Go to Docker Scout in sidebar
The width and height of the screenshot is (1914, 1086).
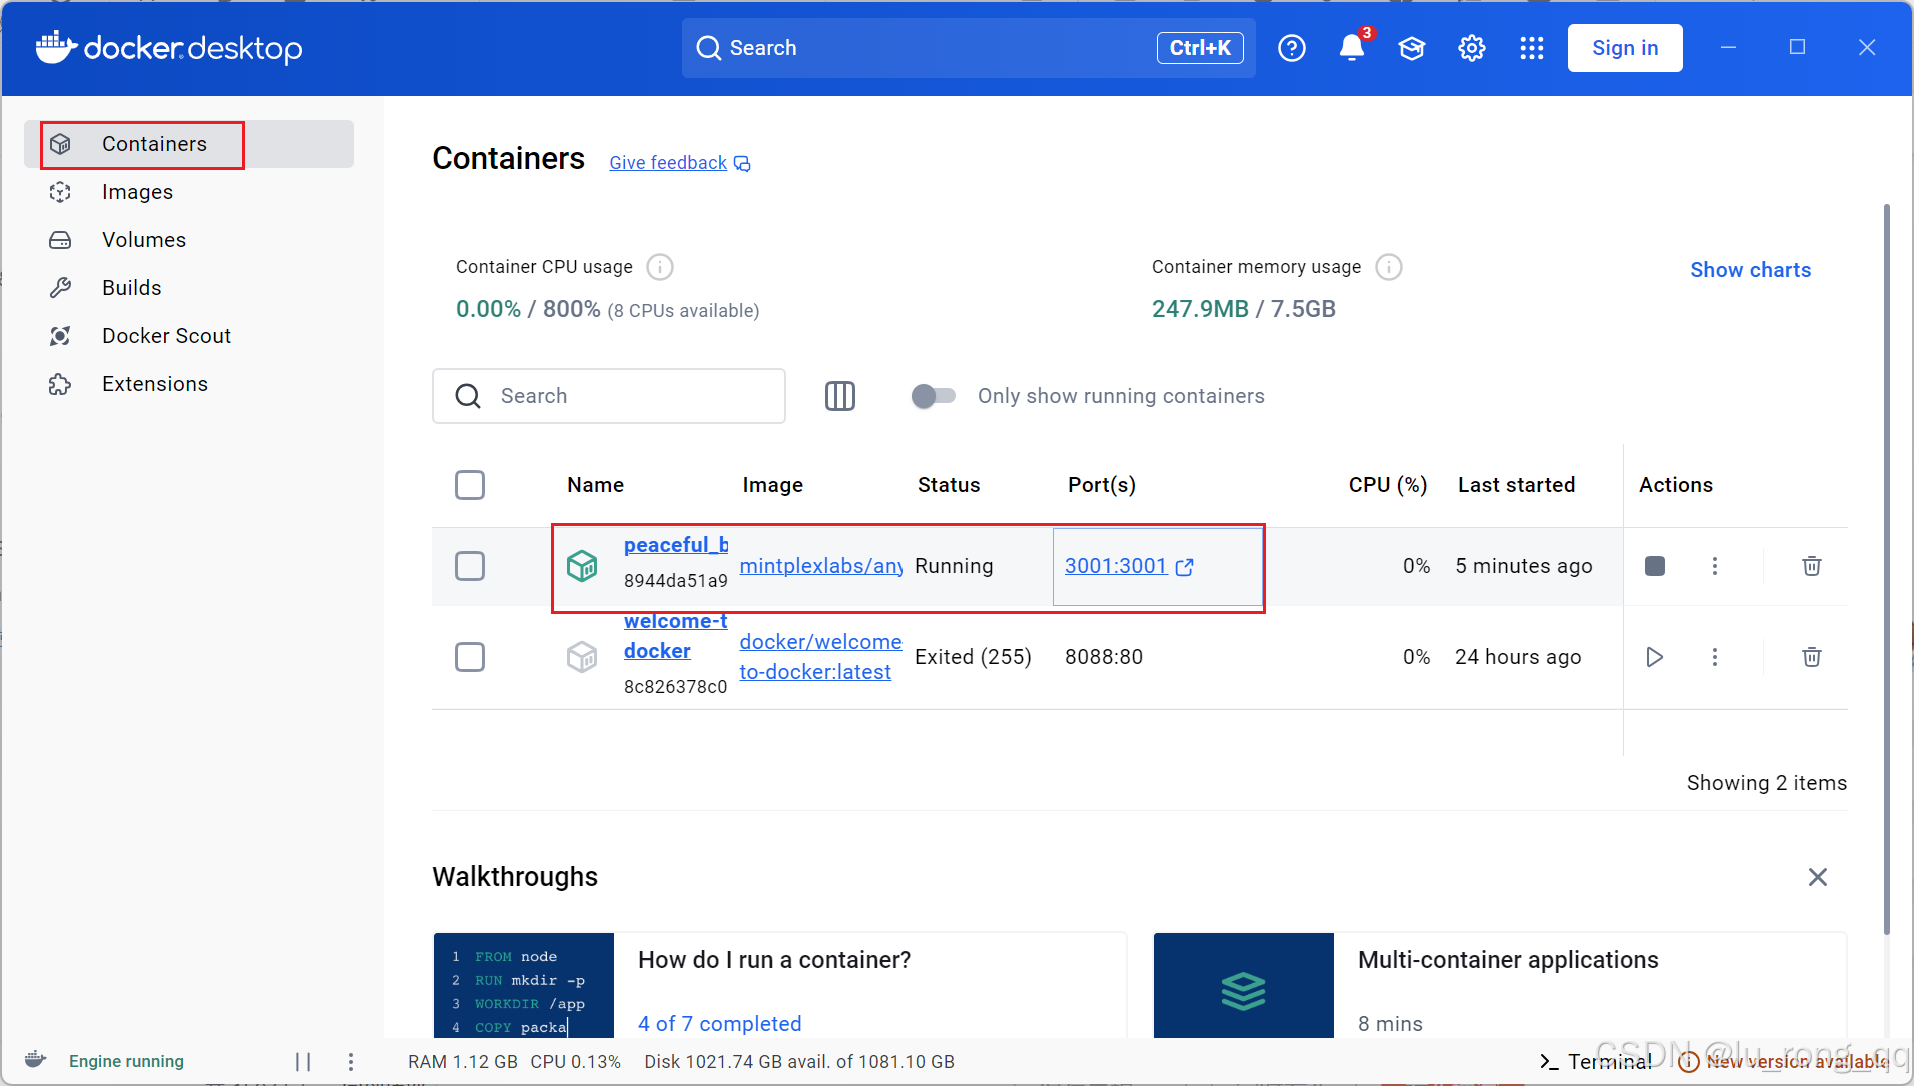[x=189, y=336]
